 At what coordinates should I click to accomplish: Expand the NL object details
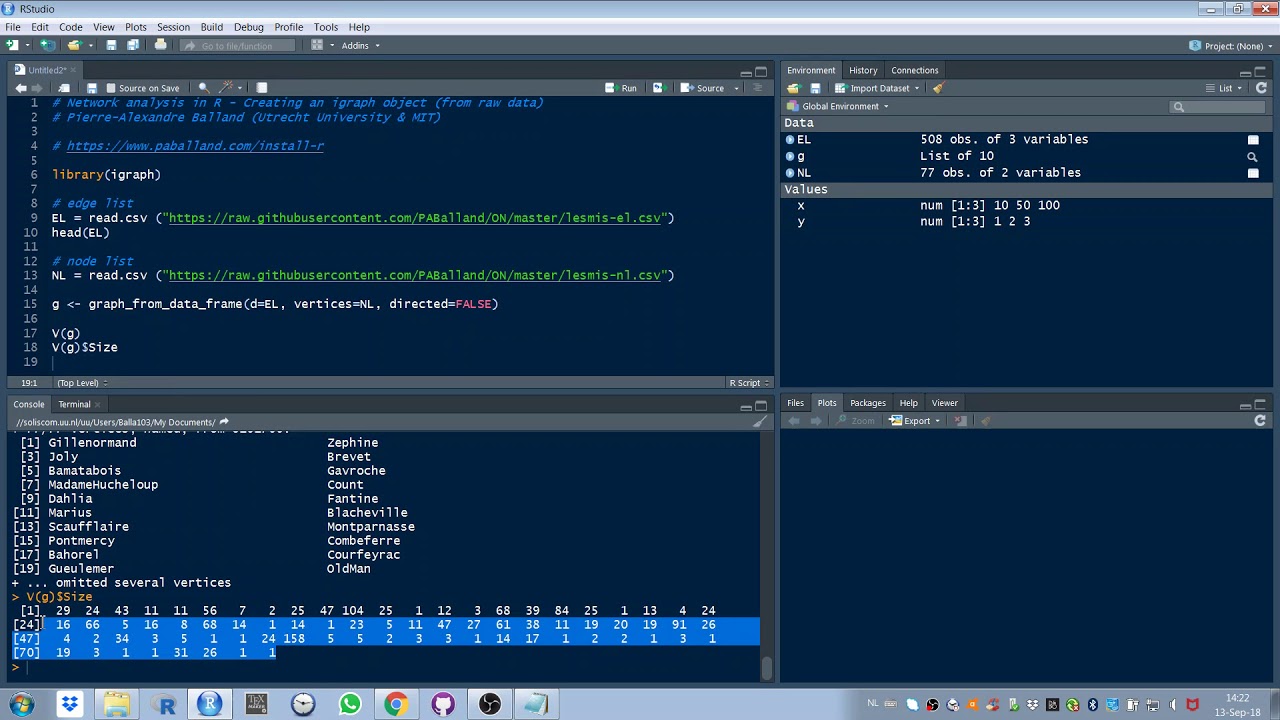click(x=790, y=173)
